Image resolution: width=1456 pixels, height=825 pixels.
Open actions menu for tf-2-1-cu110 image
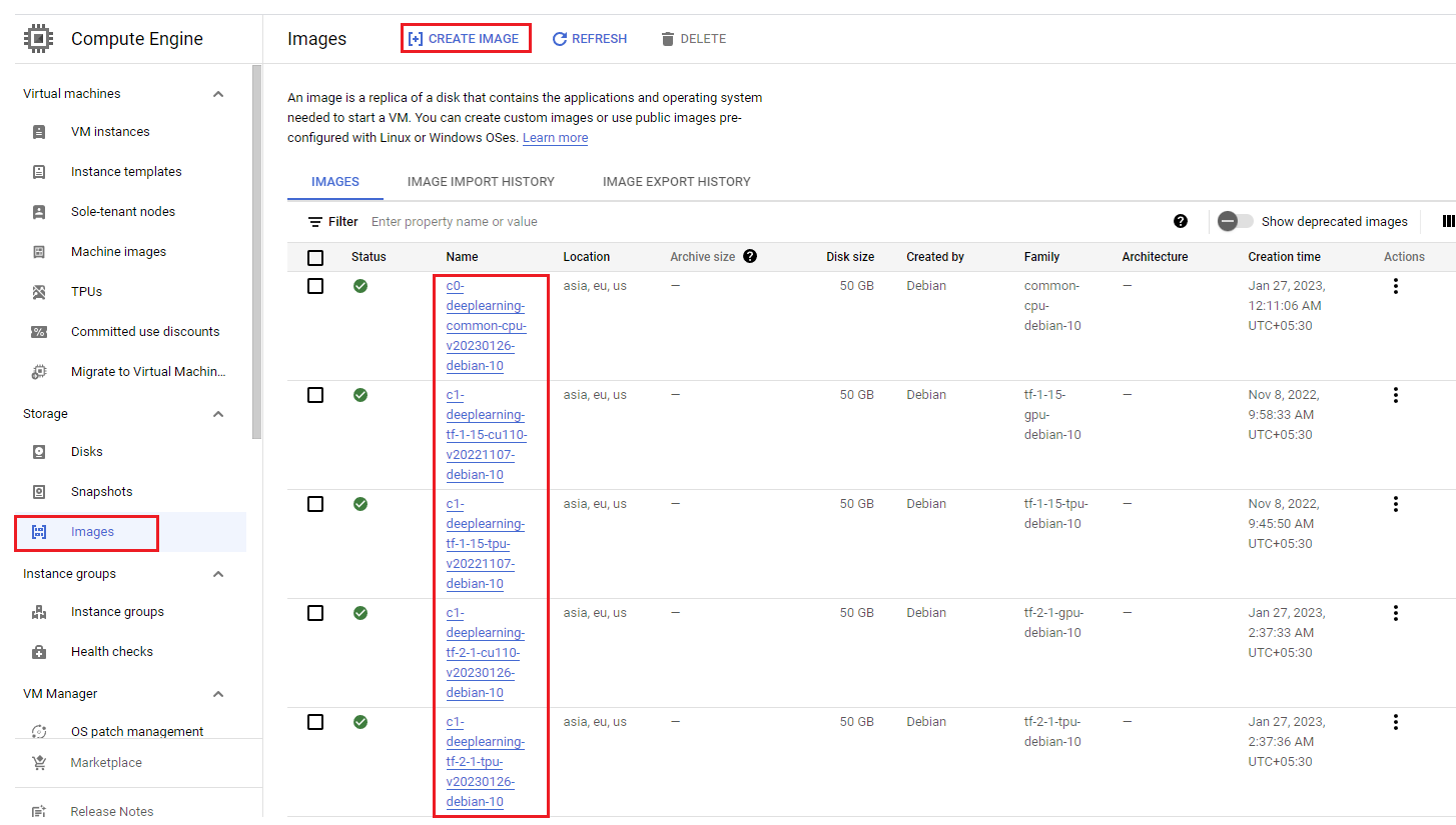pyautogui.click(x=1395, y=613)
